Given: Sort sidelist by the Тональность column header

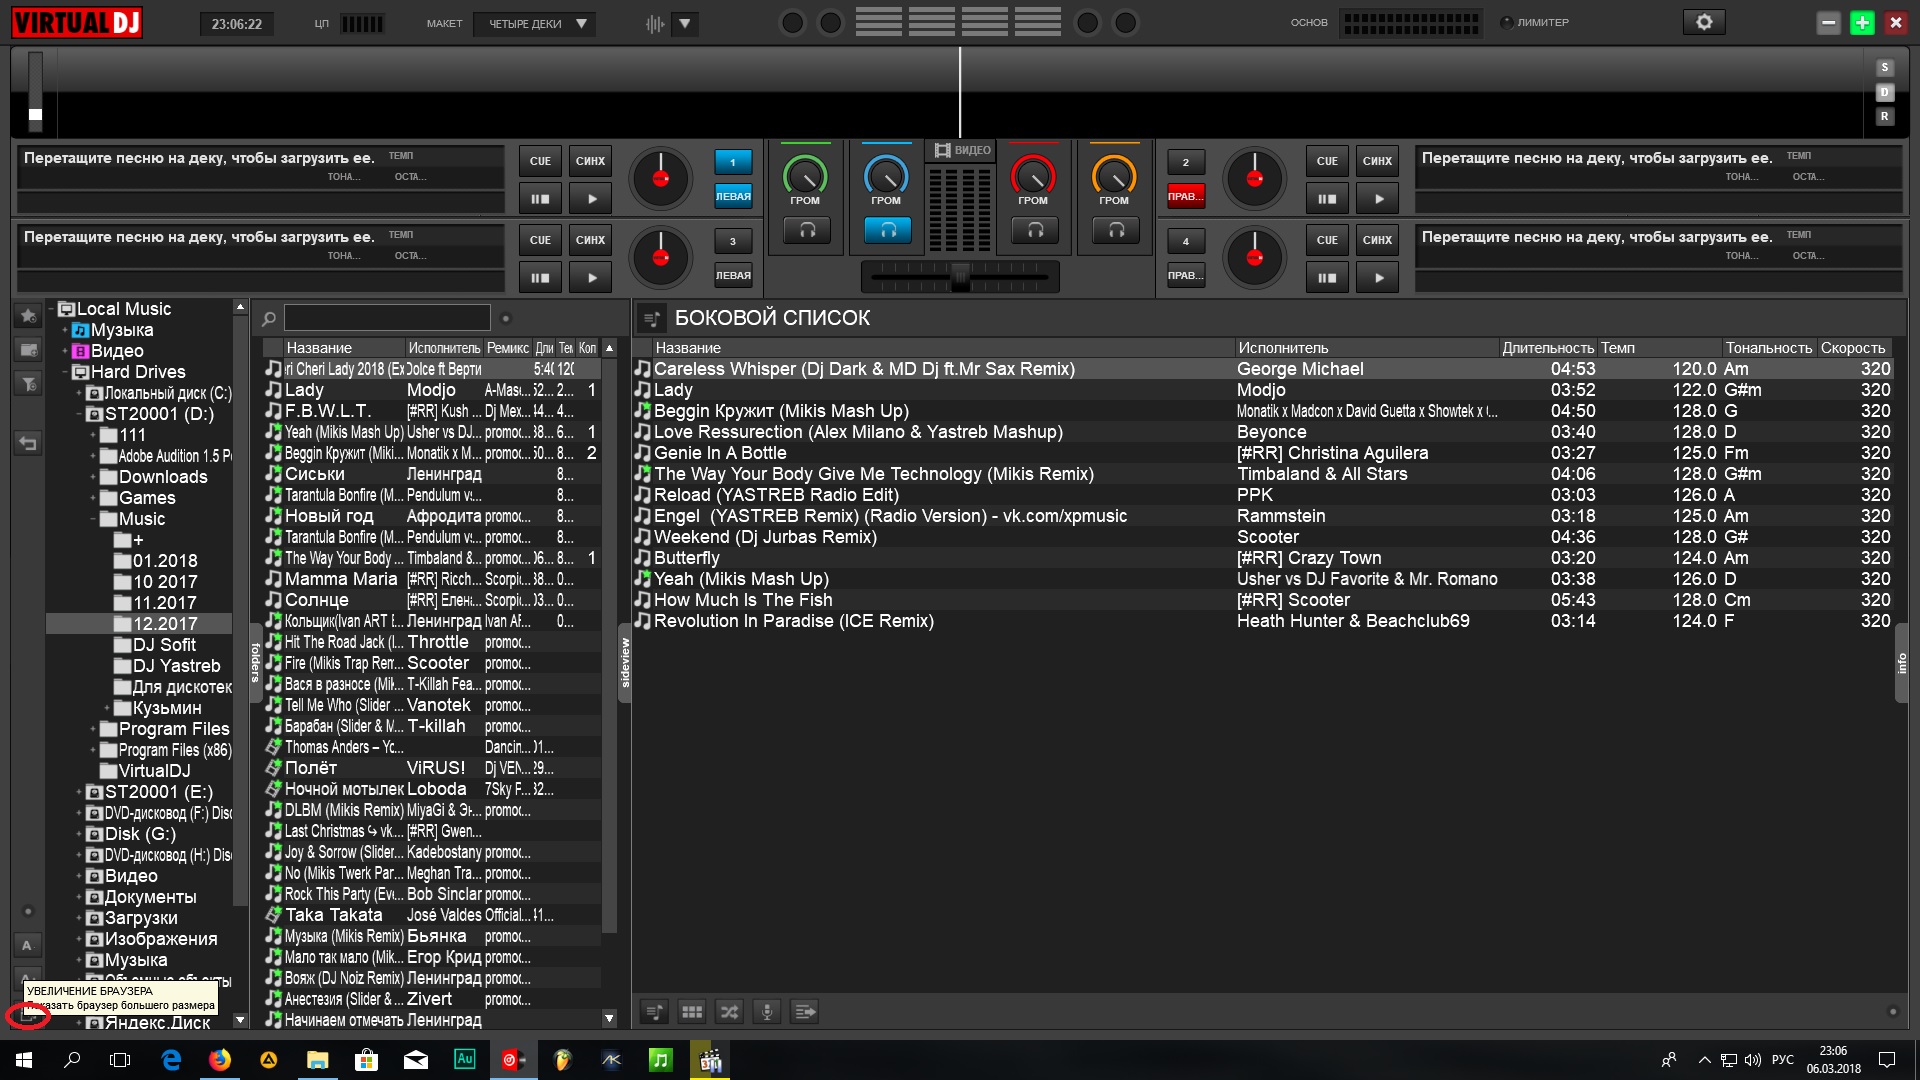Looking at the screenshot, I should [x=1769, y=348].
